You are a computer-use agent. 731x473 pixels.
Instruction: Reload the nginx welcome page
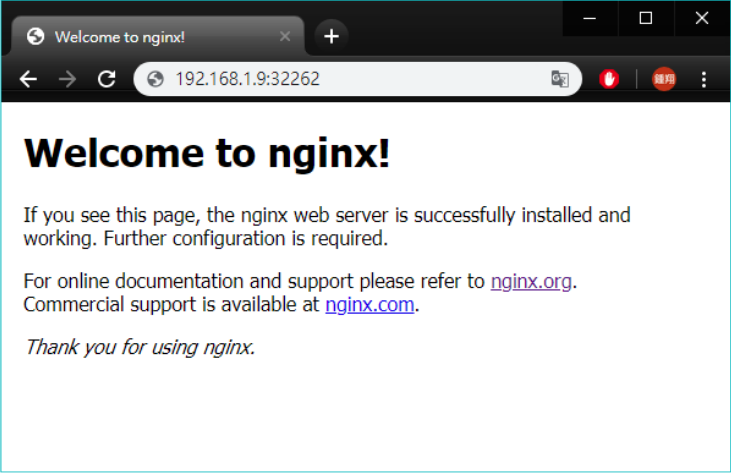[x=107, y=79]
